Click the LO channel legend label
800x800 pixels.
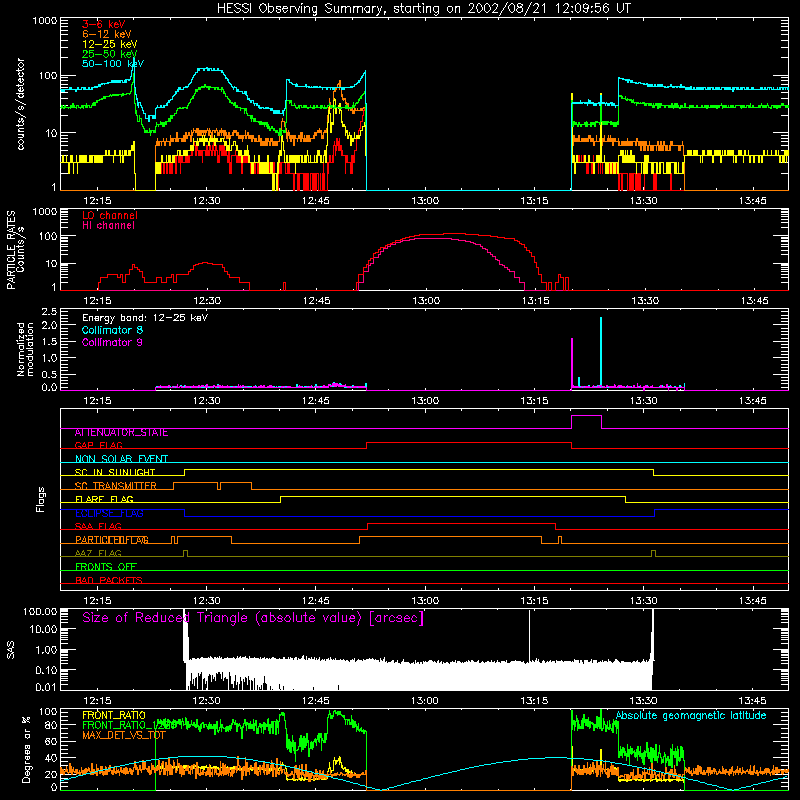click(x=110, y=215)
